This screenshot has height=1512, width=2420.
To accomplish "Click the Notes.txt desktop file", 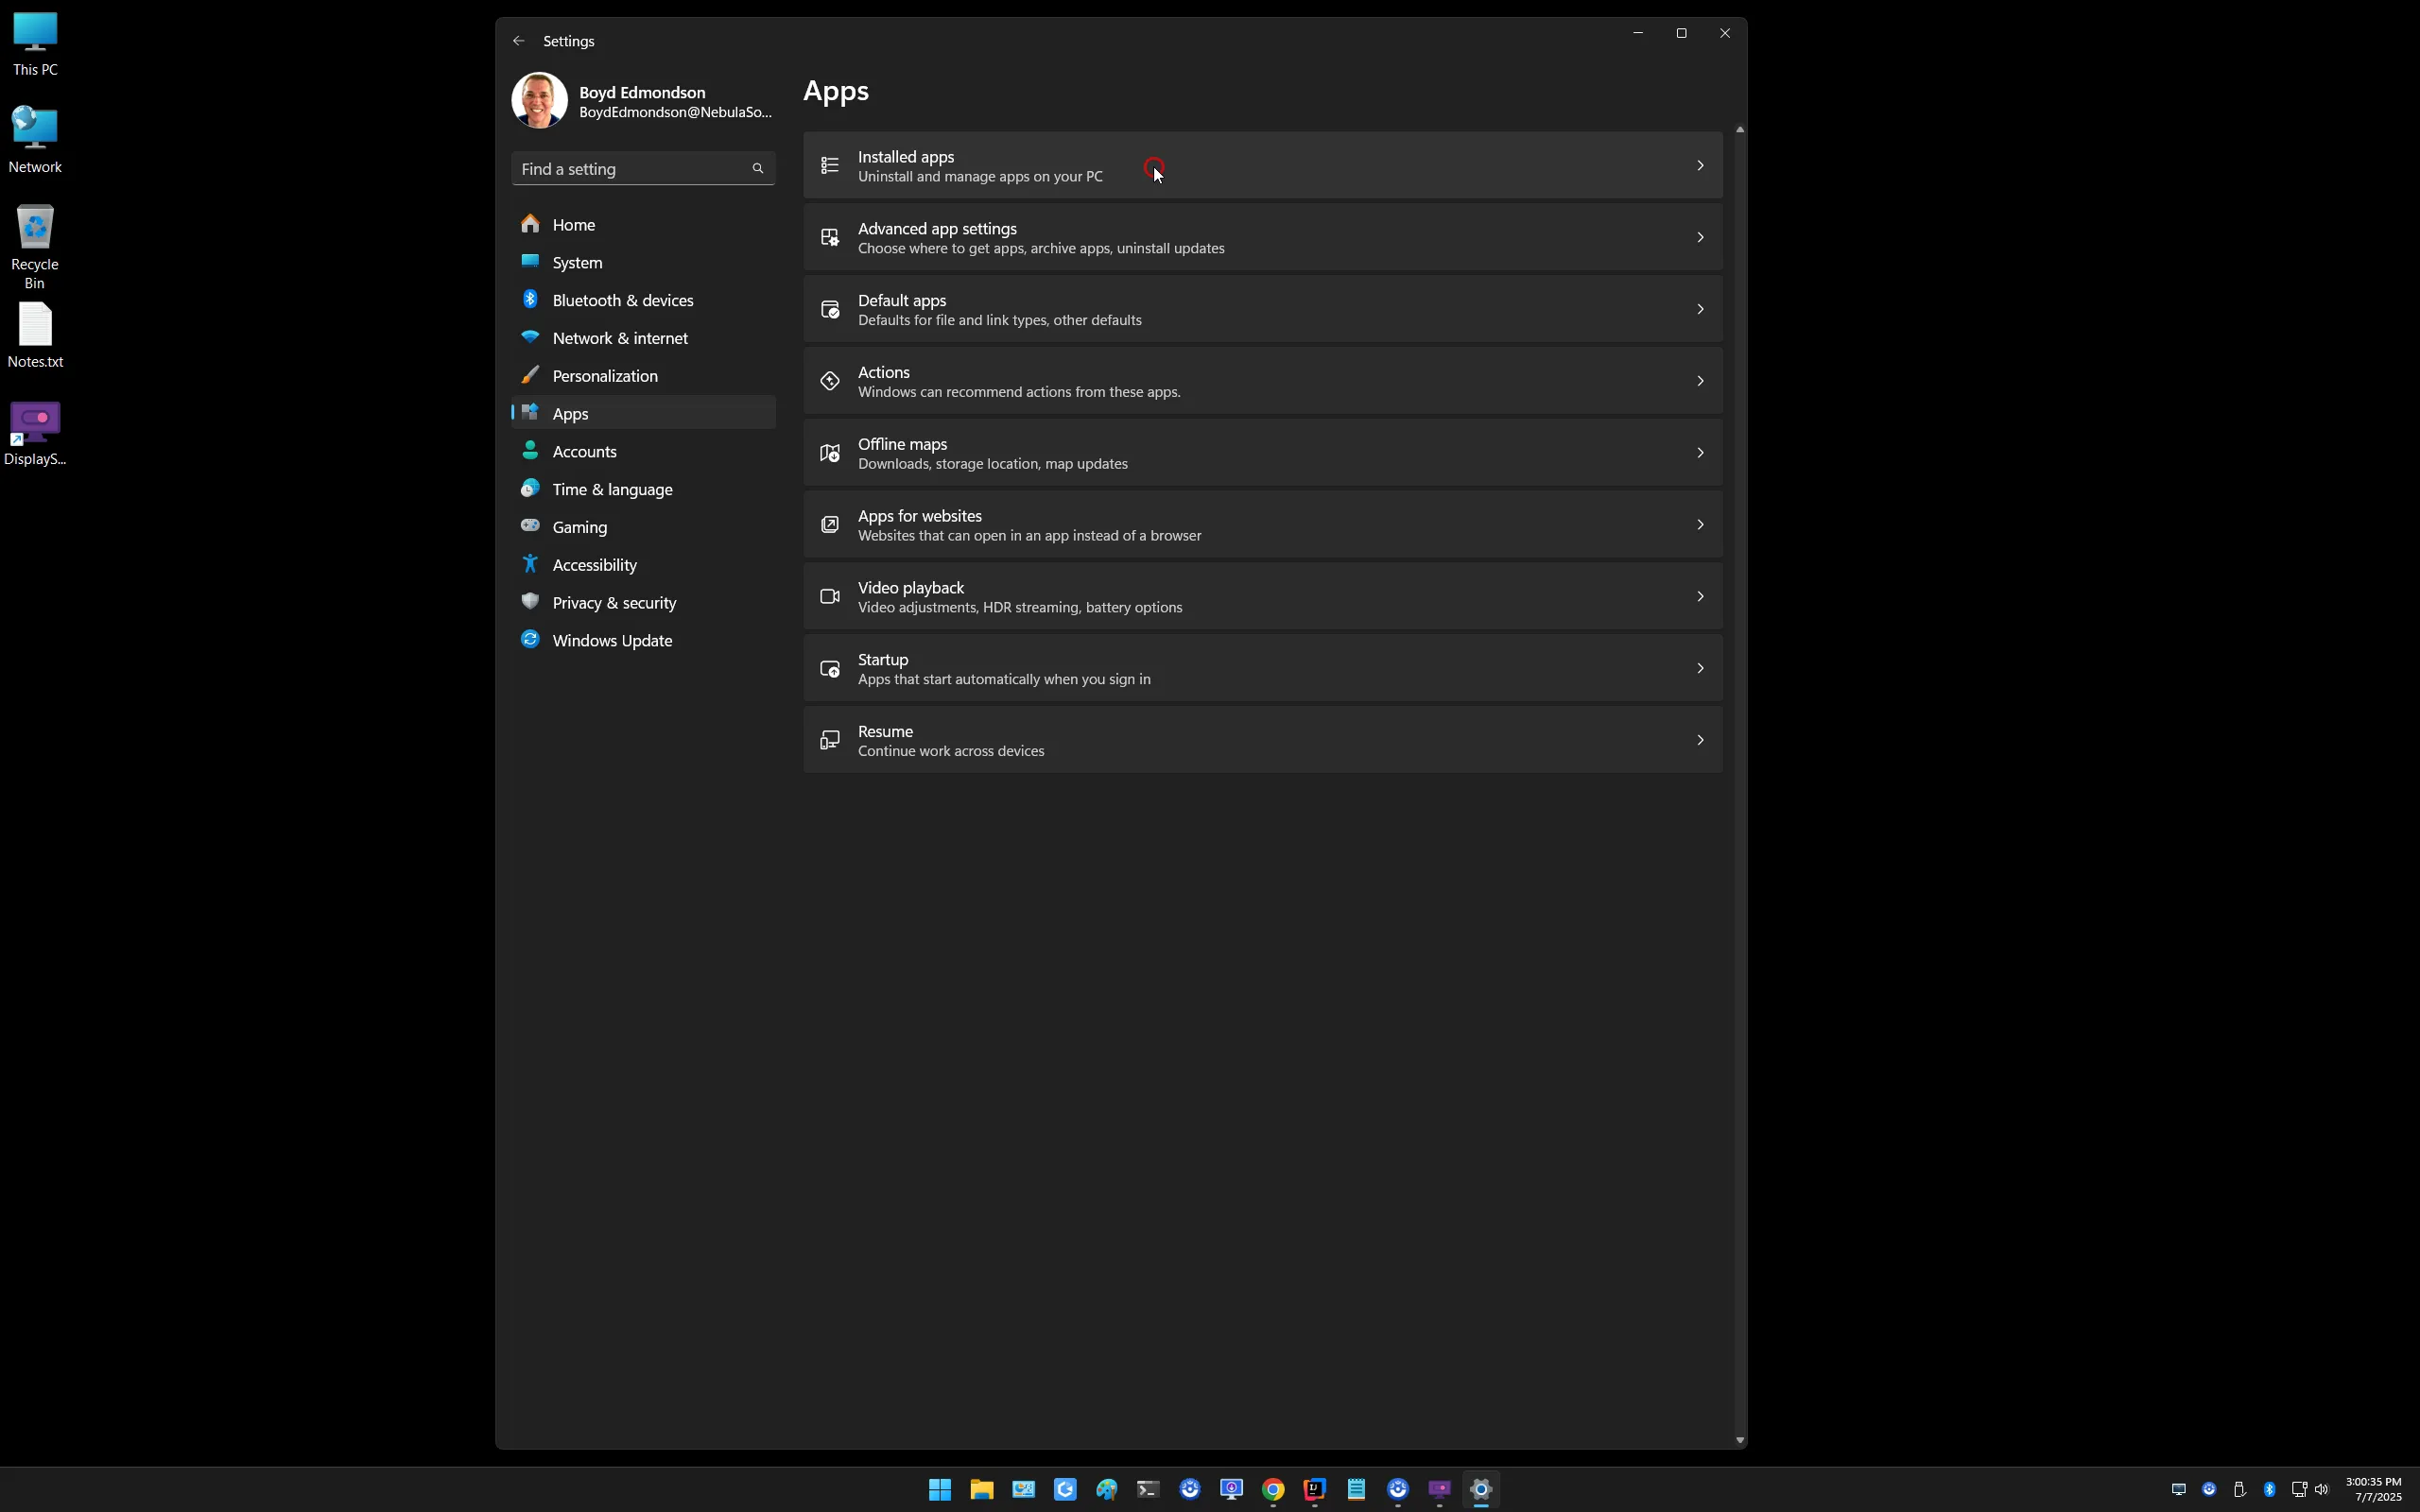I will [x=35, y=336].
